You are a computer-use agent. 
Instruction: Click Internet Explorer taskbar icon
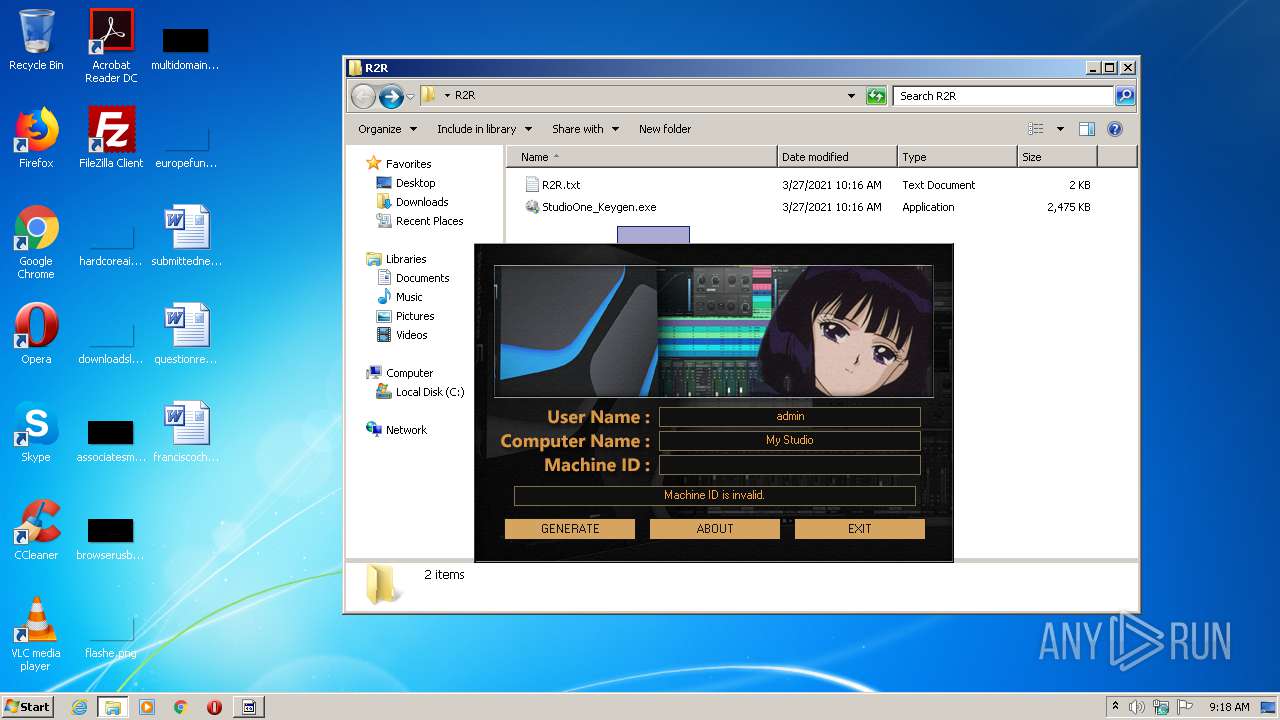(79, 707)
